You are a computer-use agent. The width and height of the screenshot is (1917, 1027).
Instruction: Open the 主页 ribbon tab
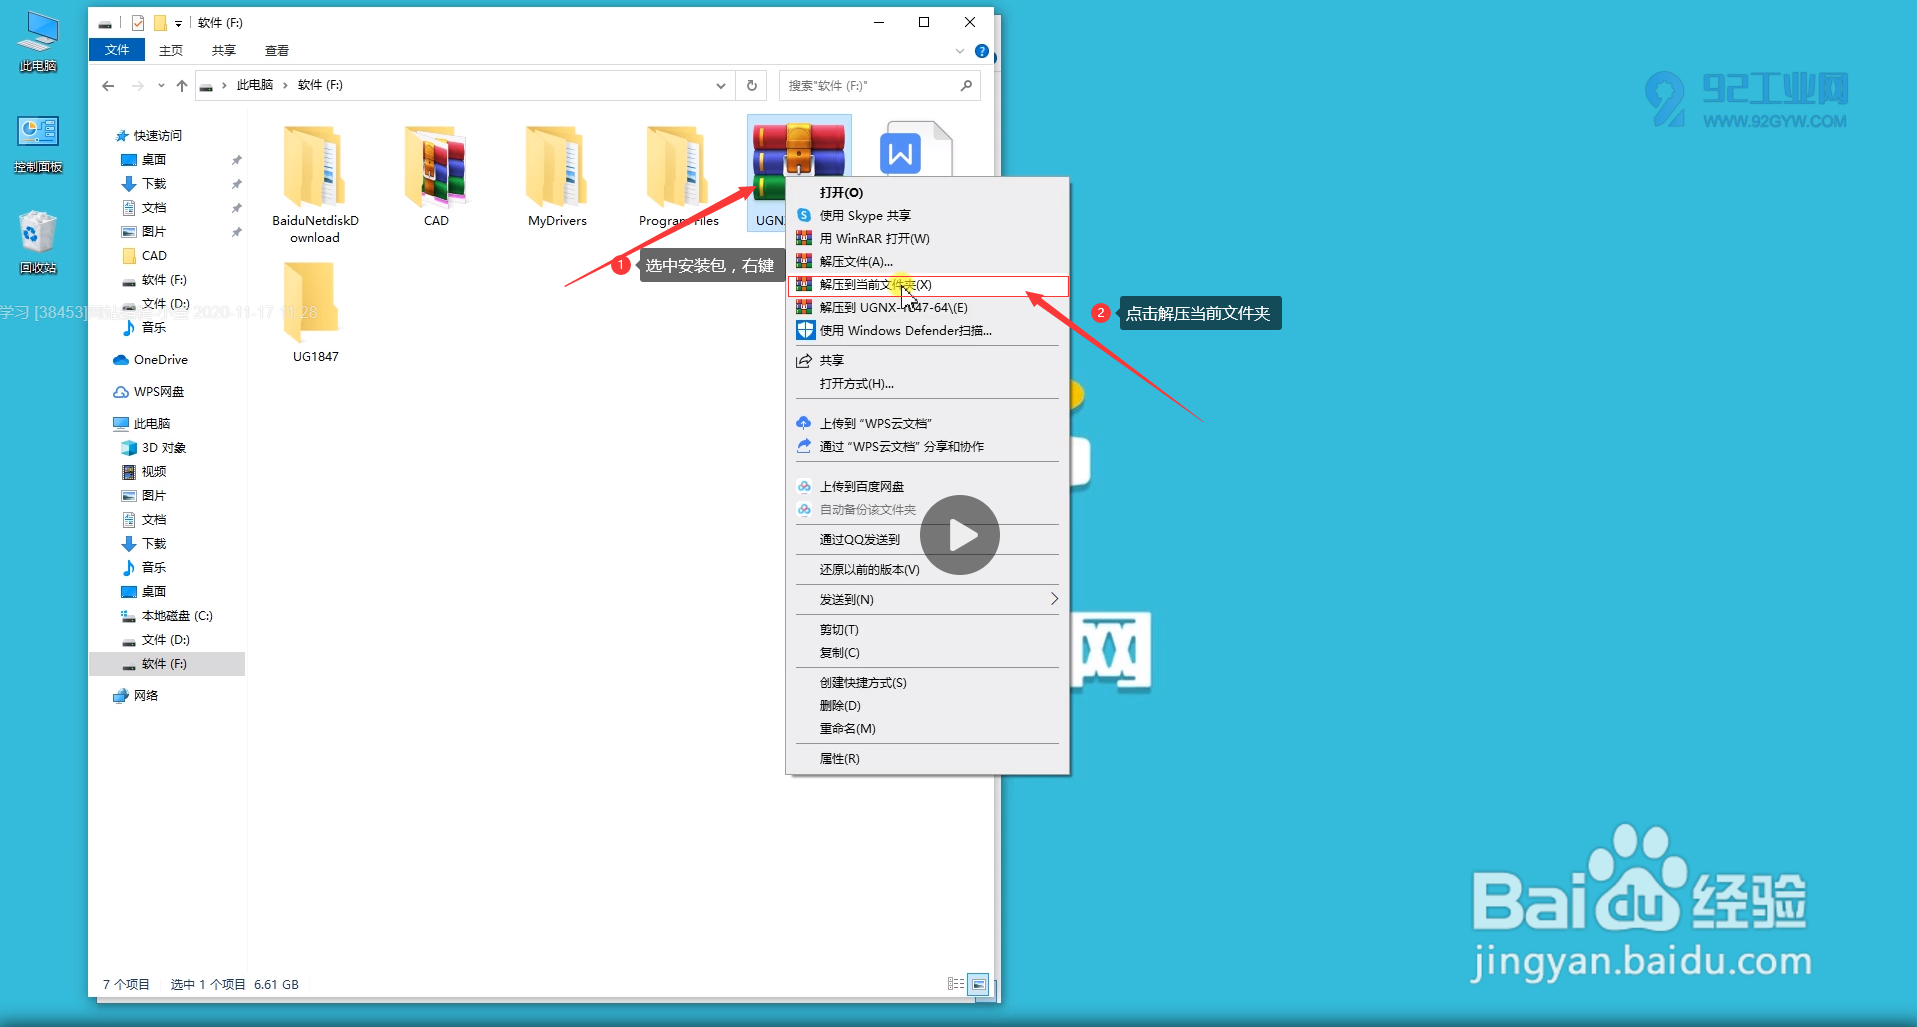(171, 50)
